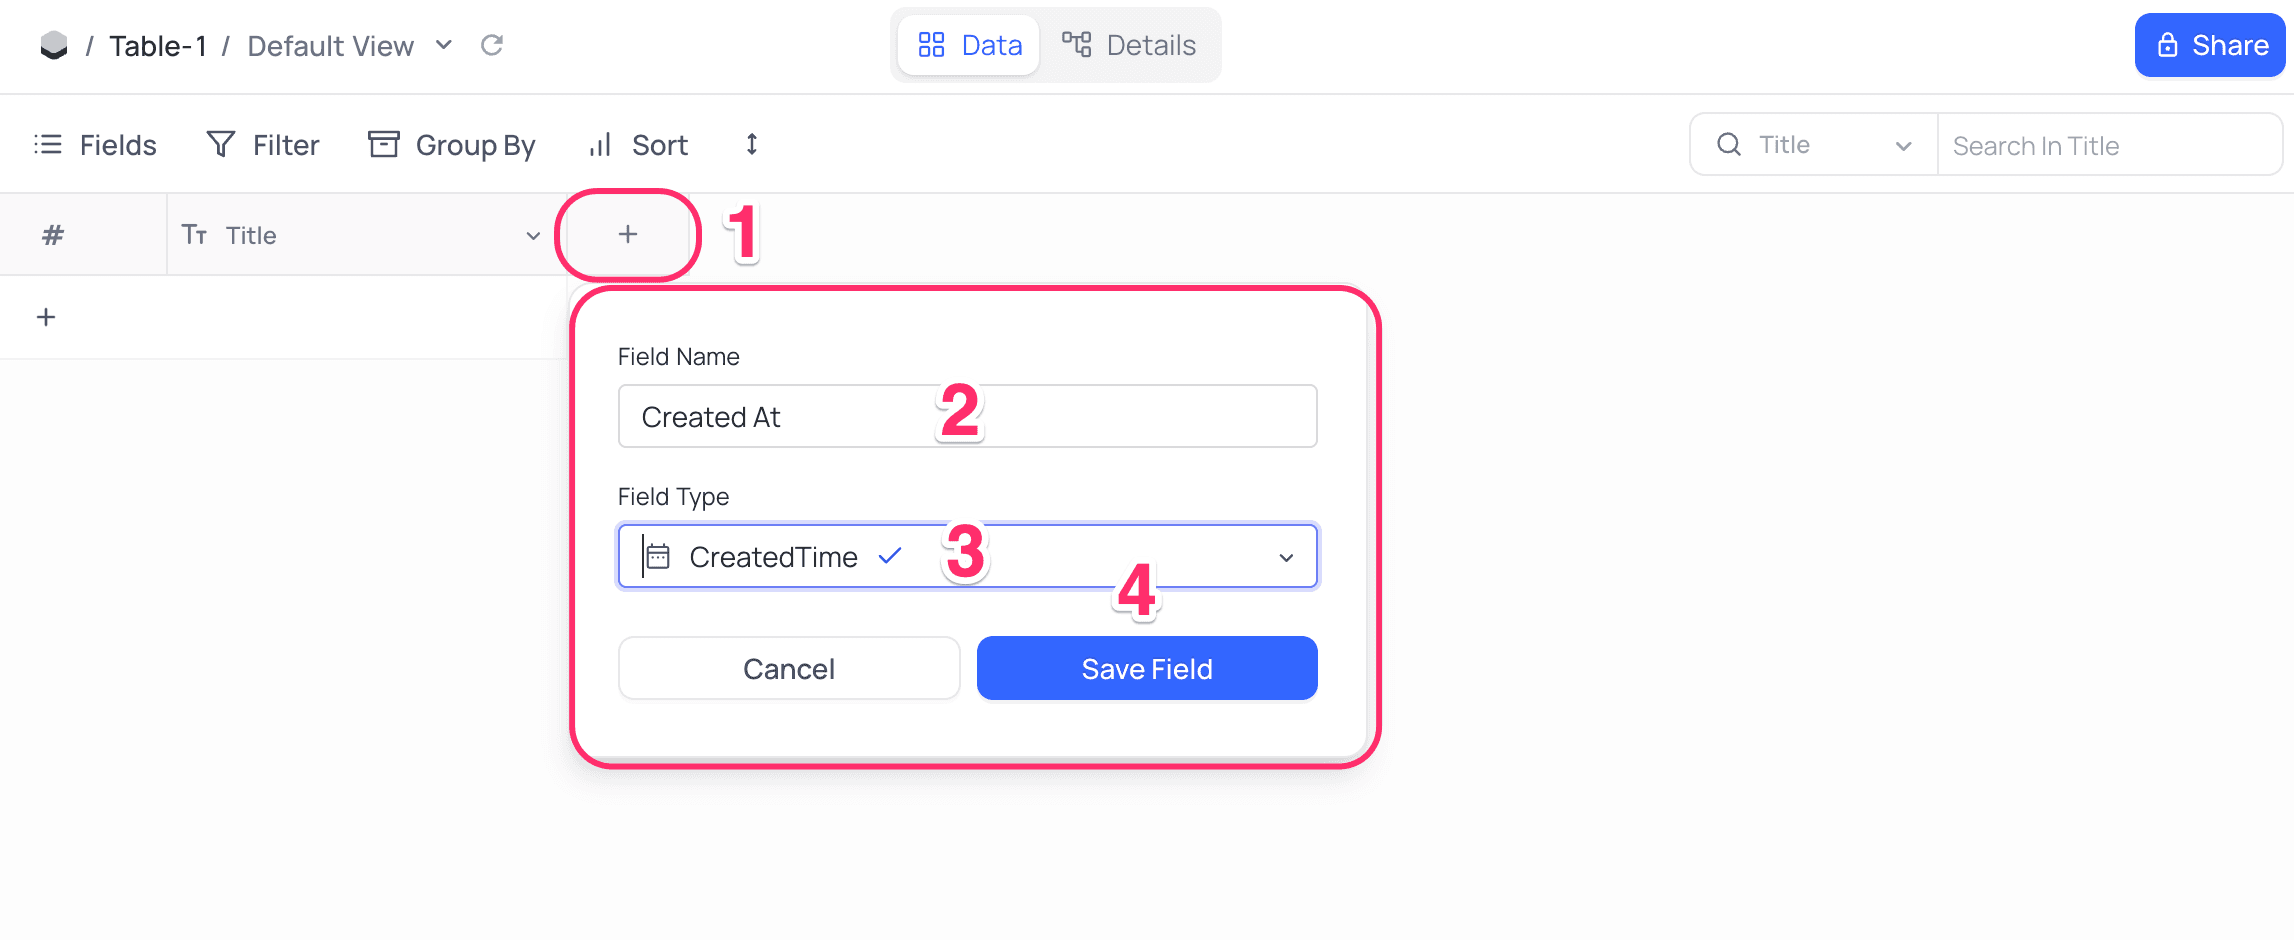Screen dimensions: 2294x940
Task: Open the Title column header menu chevron
Action: coord(533,236)
